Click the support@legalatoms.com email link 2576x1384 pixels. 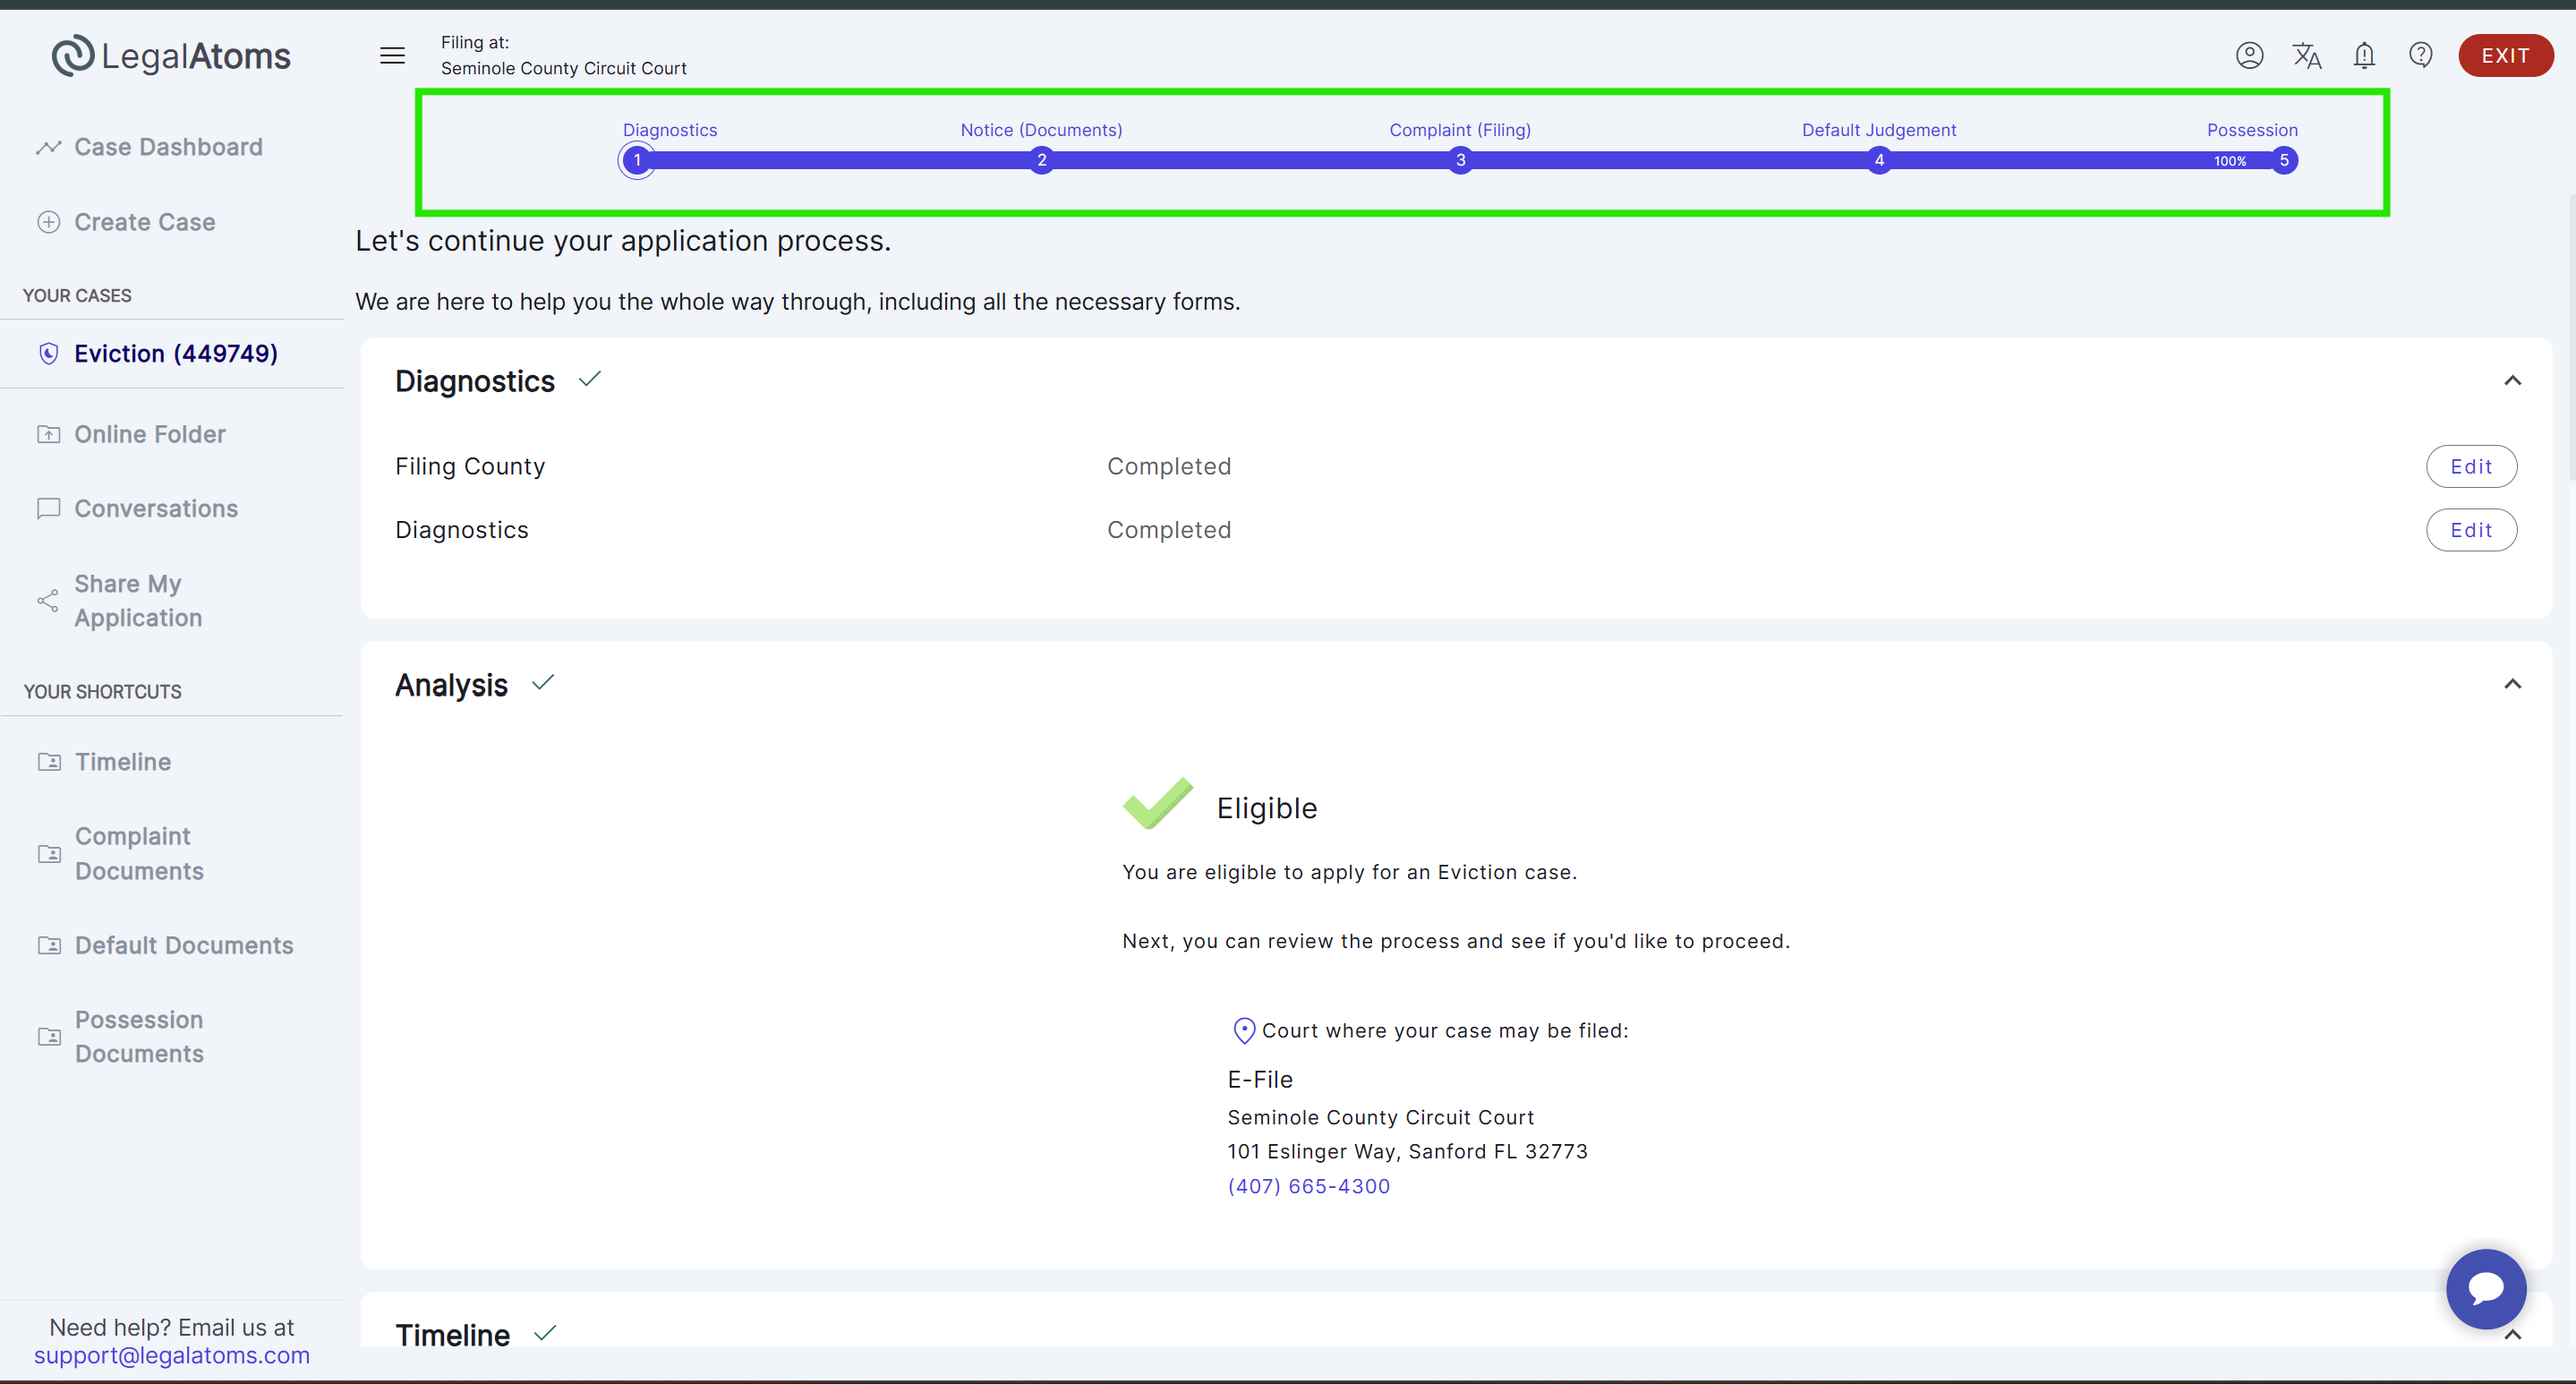tap(172, 1356)
